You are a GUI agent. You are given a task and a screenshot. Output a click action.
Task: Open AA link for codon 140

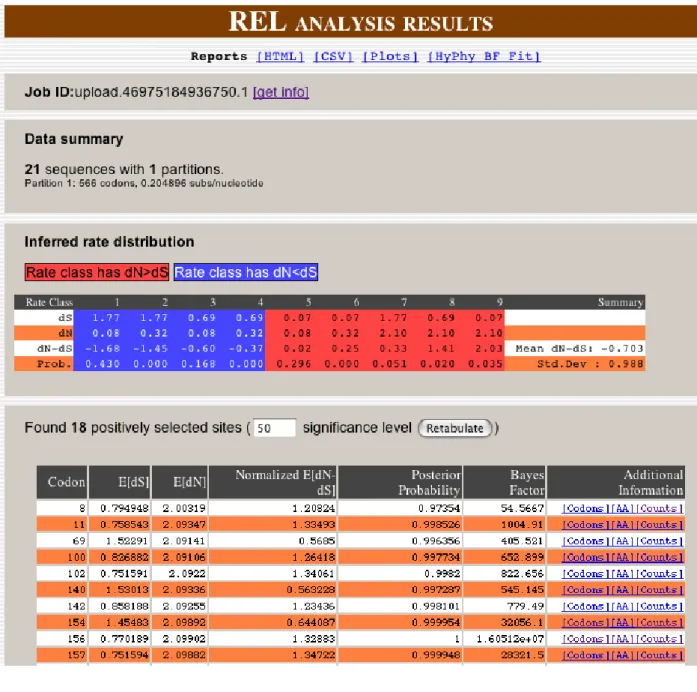pyautogui.click(x=622, y=590)
